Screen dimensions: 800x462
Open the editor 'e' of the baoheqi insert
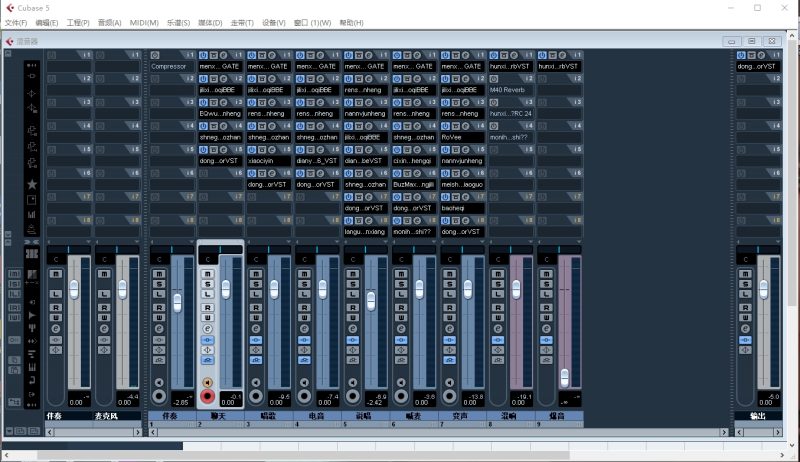tap(466, 197)
